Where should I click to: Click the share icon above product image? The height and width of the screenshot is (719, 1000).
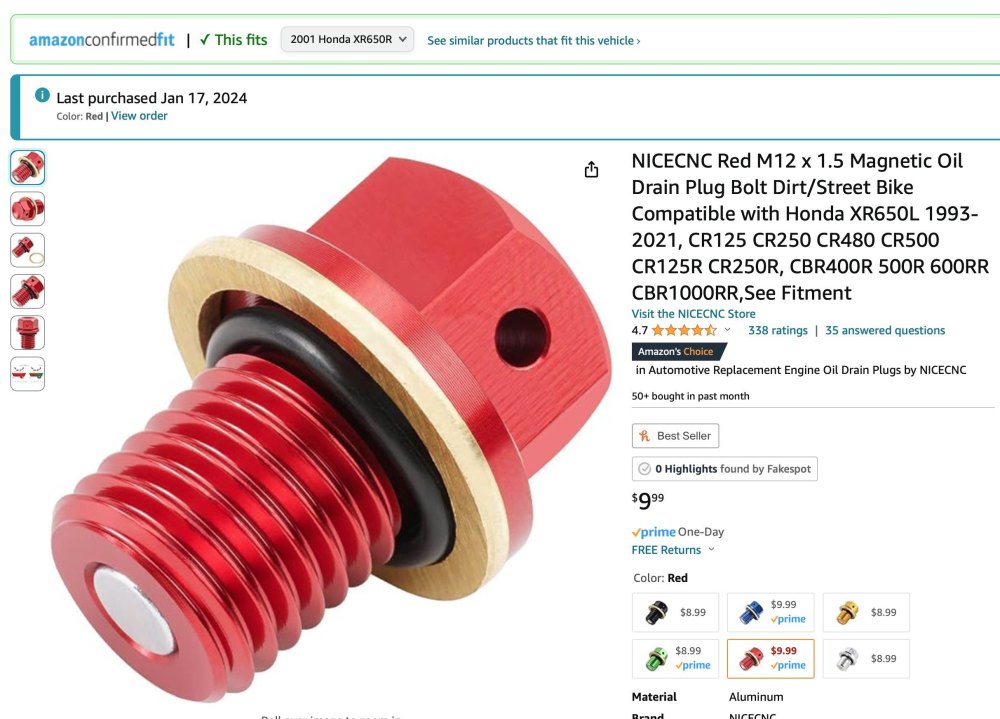[x=591, y=169]
